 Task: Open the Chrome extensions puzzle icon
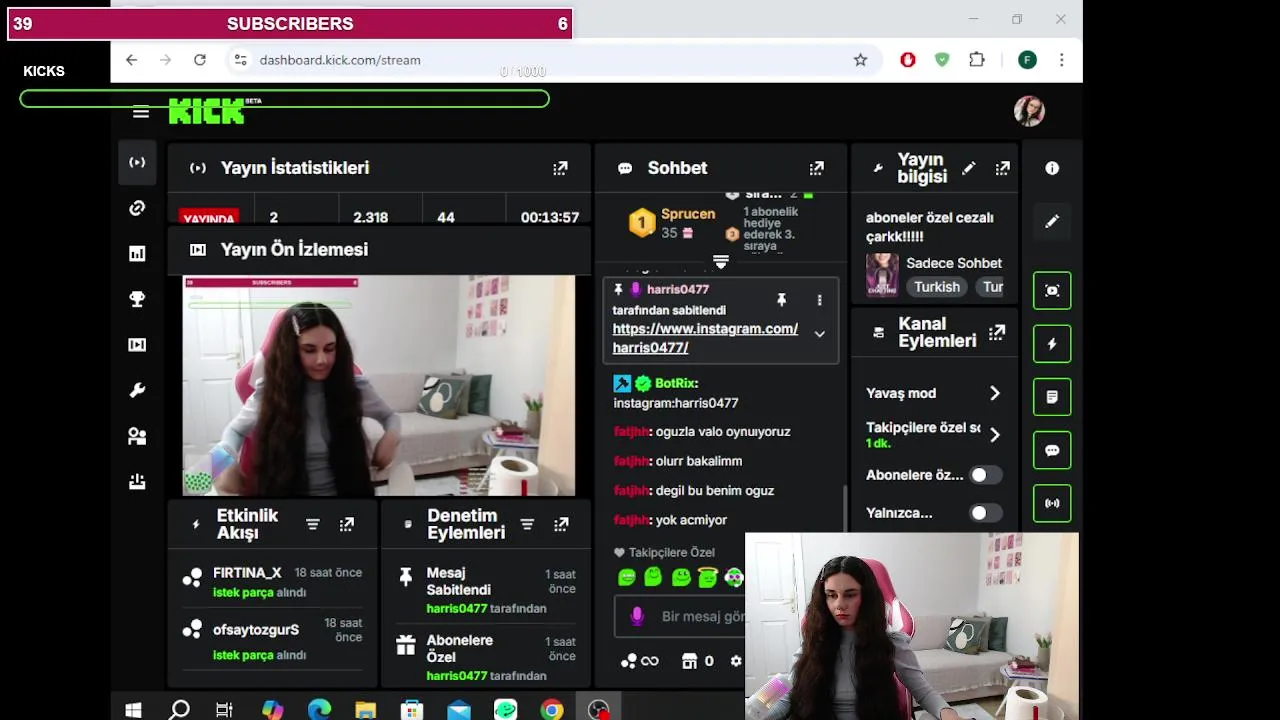977,60
